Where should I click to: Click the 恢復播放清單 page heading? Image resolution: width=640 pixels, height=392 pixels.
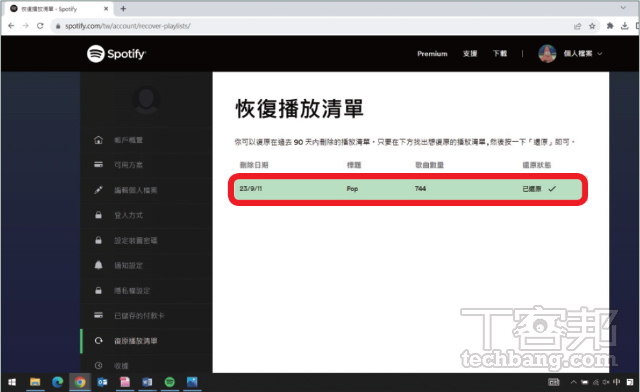click(299, 109)
